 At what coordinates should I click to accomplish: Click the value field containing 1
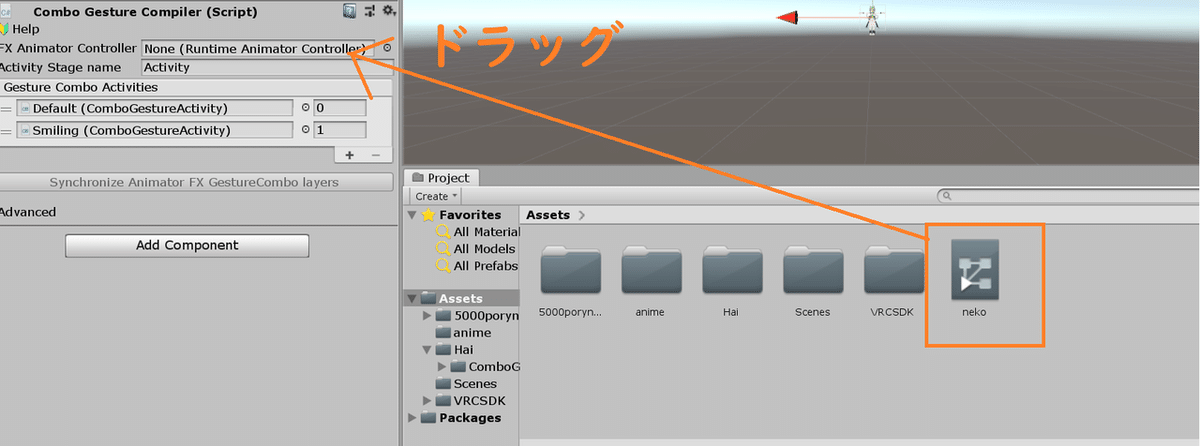[340, 130]
